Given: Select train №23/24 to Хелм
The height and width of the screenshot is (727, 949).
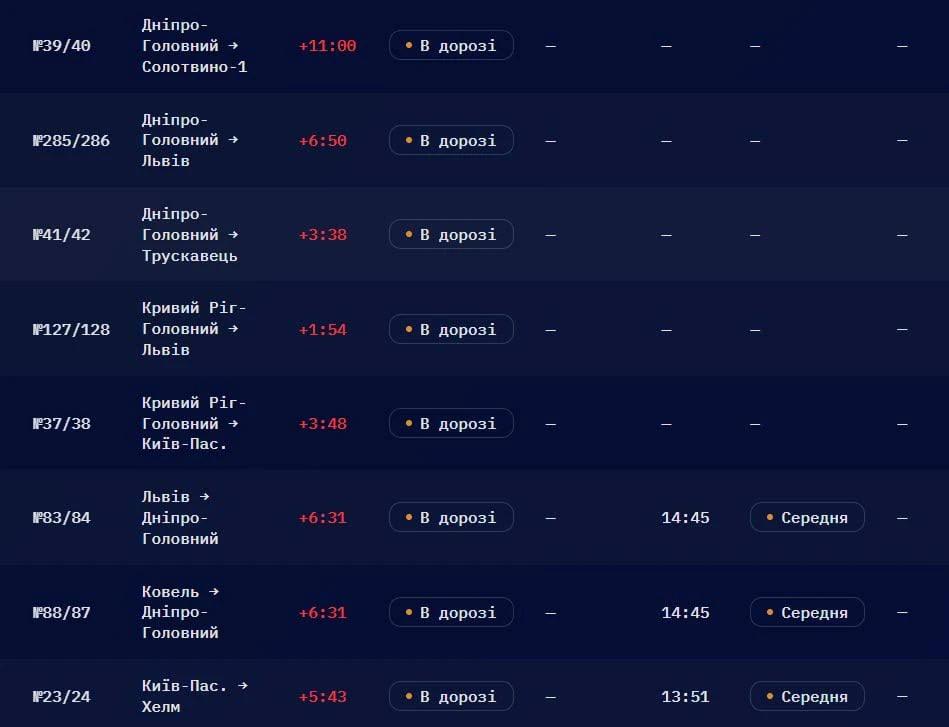Looking at the screenshot, I should point(62,697).
